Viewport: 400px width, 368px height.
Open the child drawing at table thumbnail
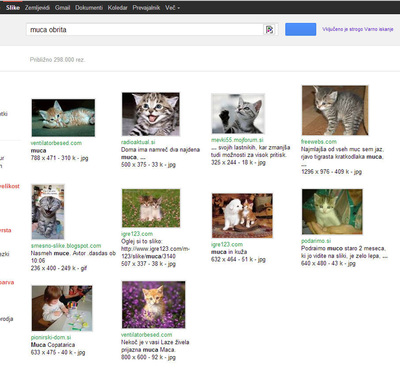coord(62,308)
